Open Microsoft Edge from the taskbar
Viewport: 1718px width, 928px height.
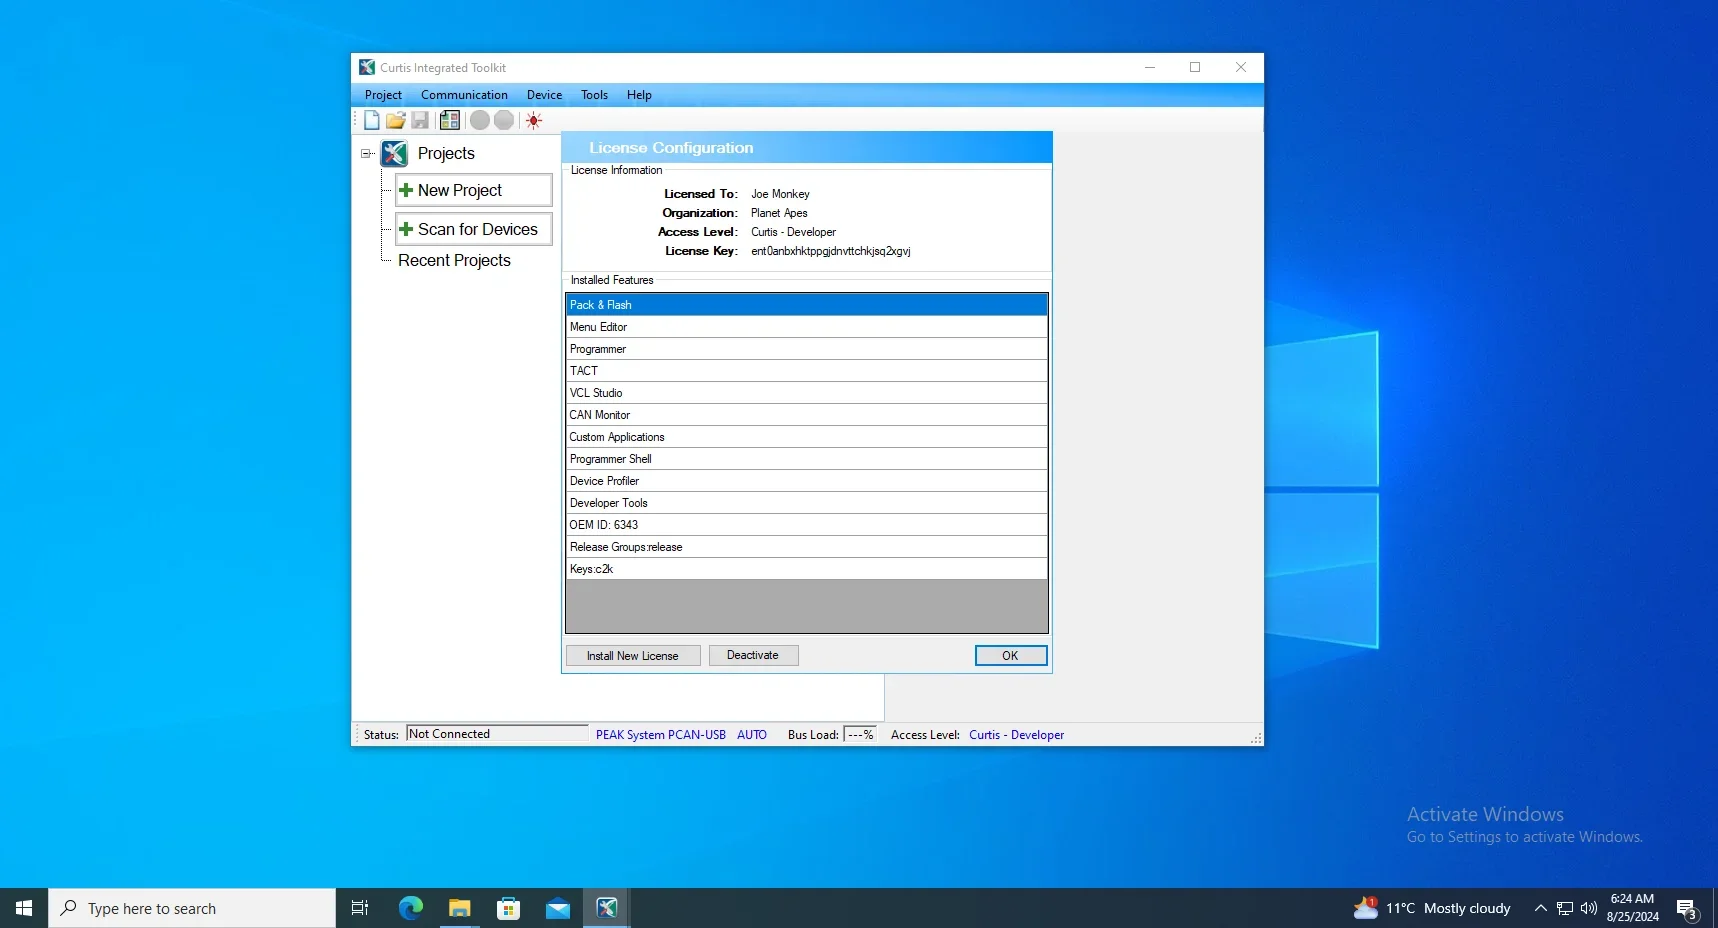(411, 908)
